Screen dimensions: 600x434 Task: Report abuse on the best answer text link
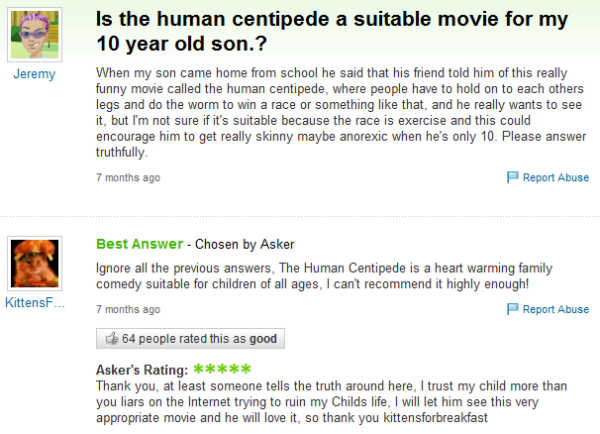(x=556, y=309)
